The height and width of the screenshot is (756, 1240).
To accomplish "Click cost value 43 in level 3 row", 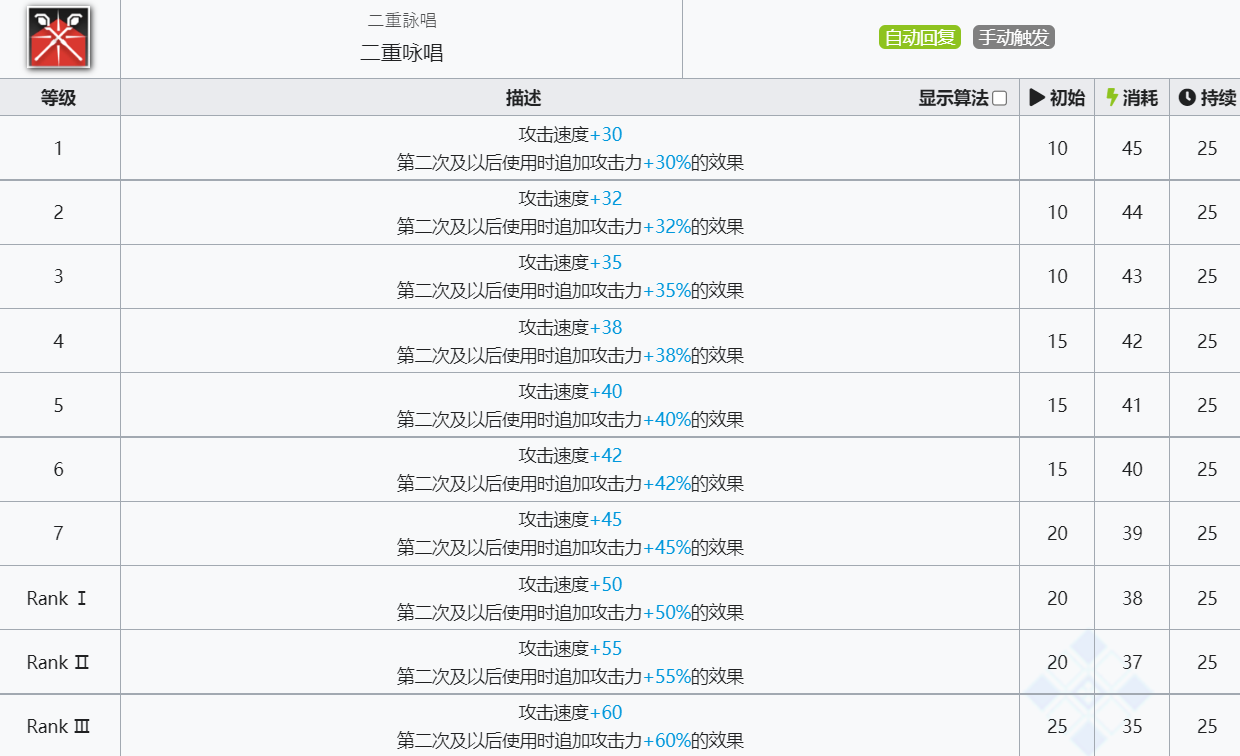I will click(x=1132, y=276).
